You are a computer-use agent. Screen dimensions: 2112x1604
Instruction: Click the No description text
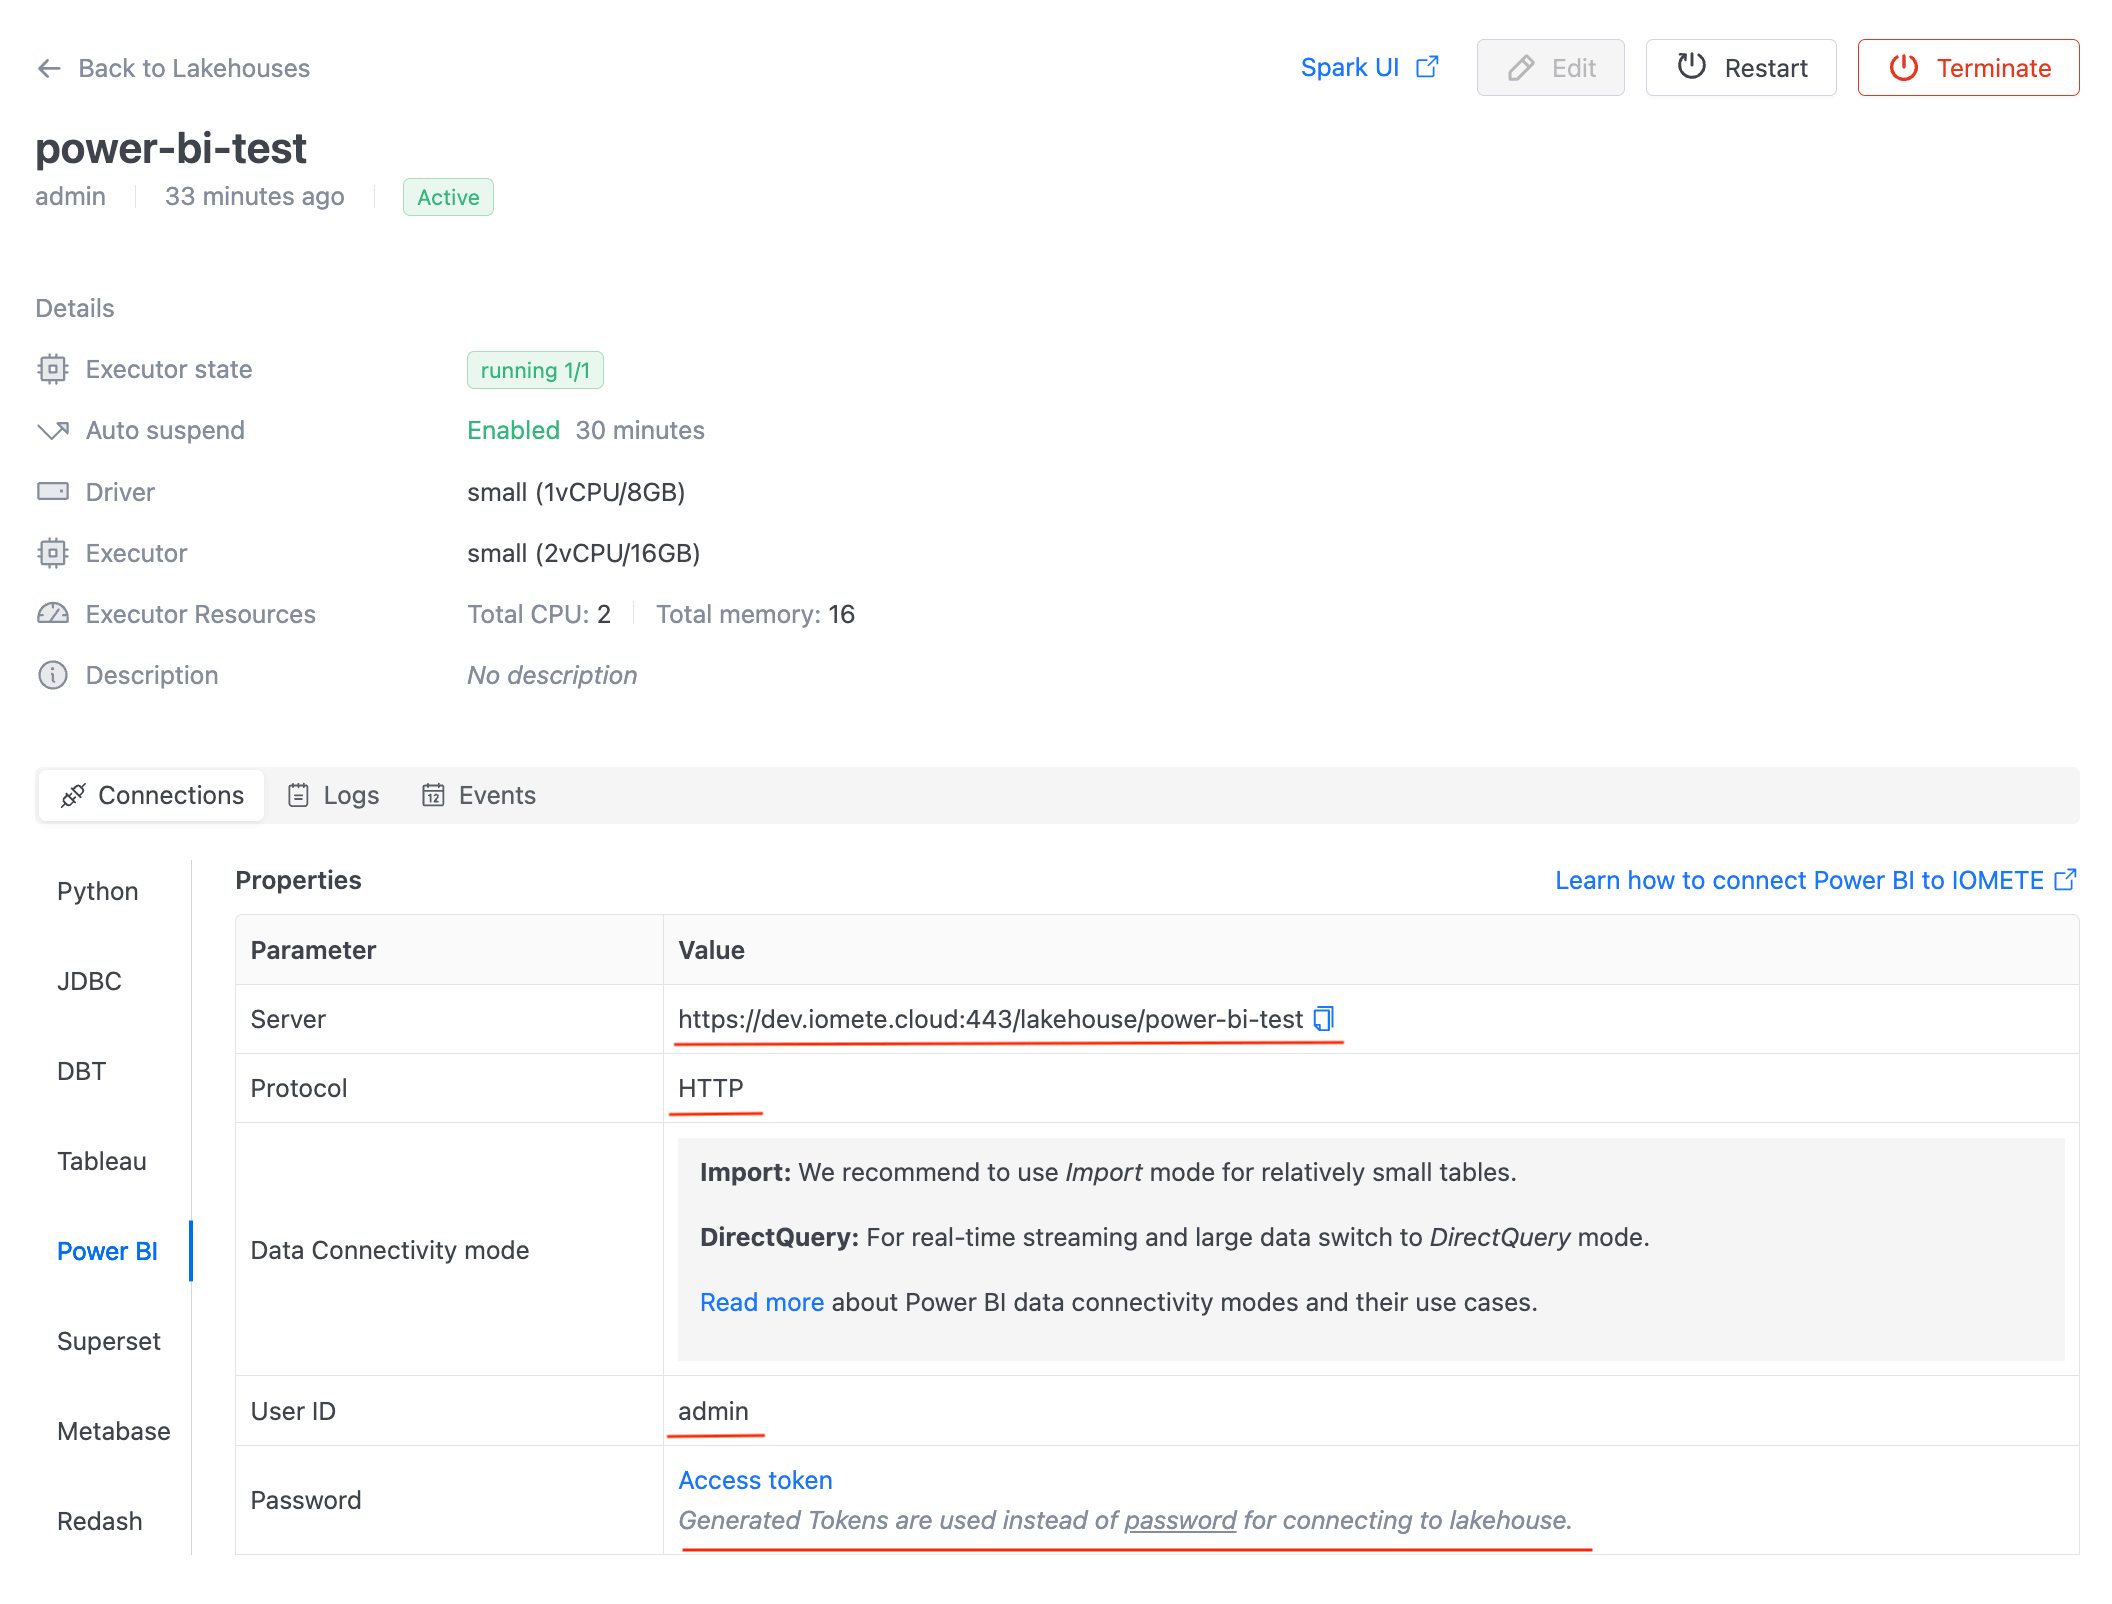tap(552, 675)
